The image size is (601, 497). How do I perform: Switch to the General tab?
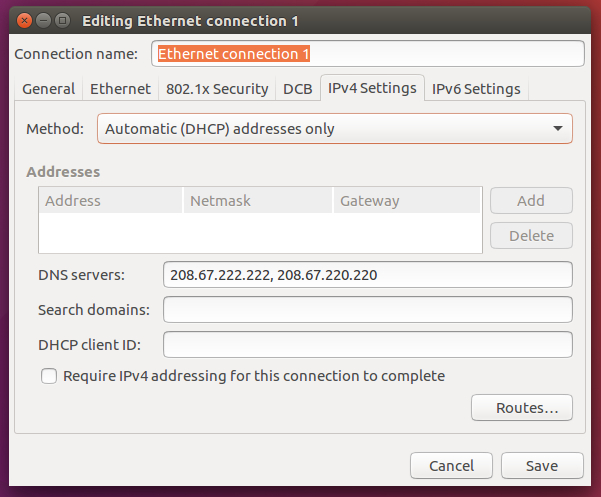click(48, 89)
